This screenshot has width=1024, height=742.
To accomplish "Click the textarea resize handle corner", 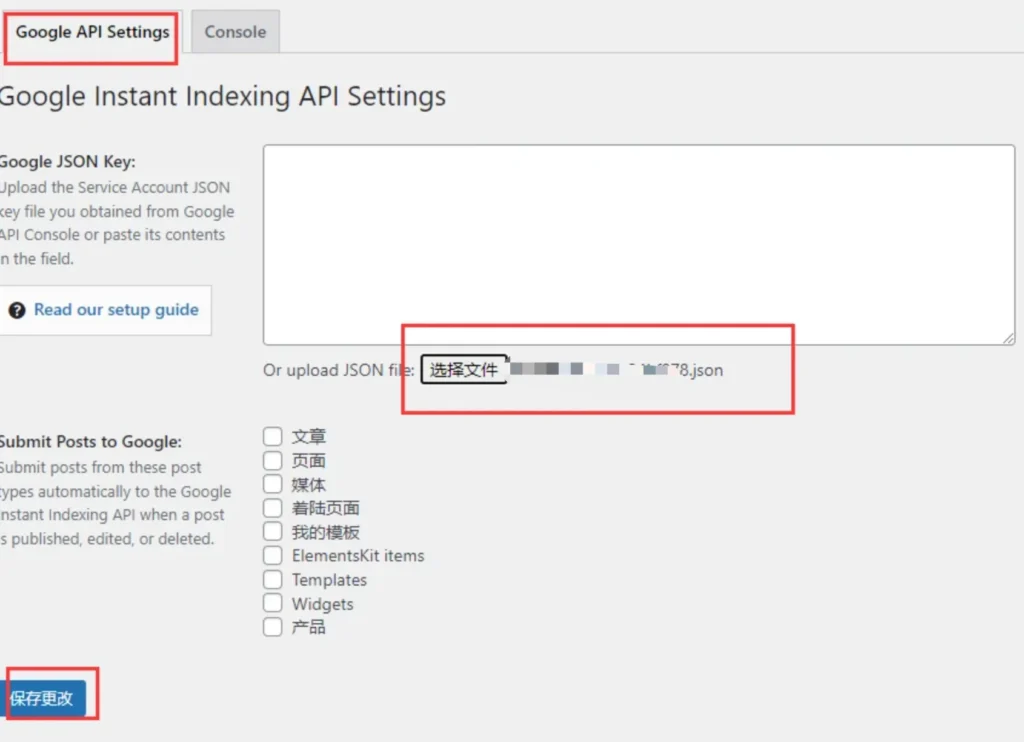I will click(1008, 338).
